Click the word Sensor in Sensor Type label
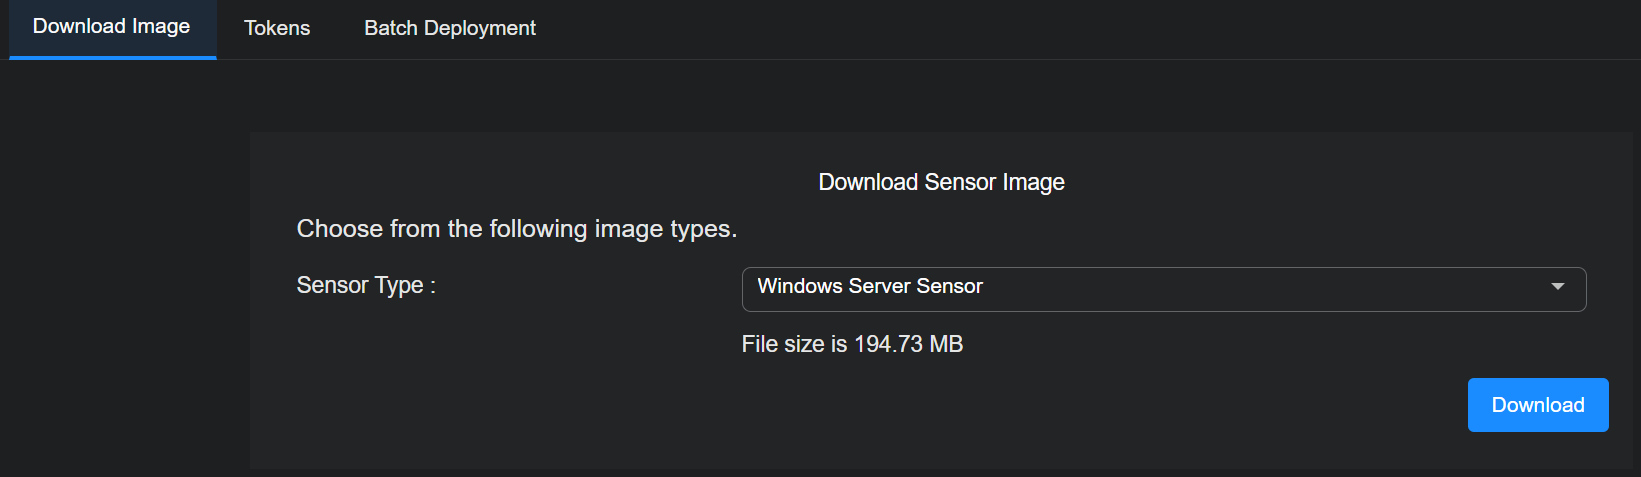The height and width of the screenshot is (477, 1641). 332,286
